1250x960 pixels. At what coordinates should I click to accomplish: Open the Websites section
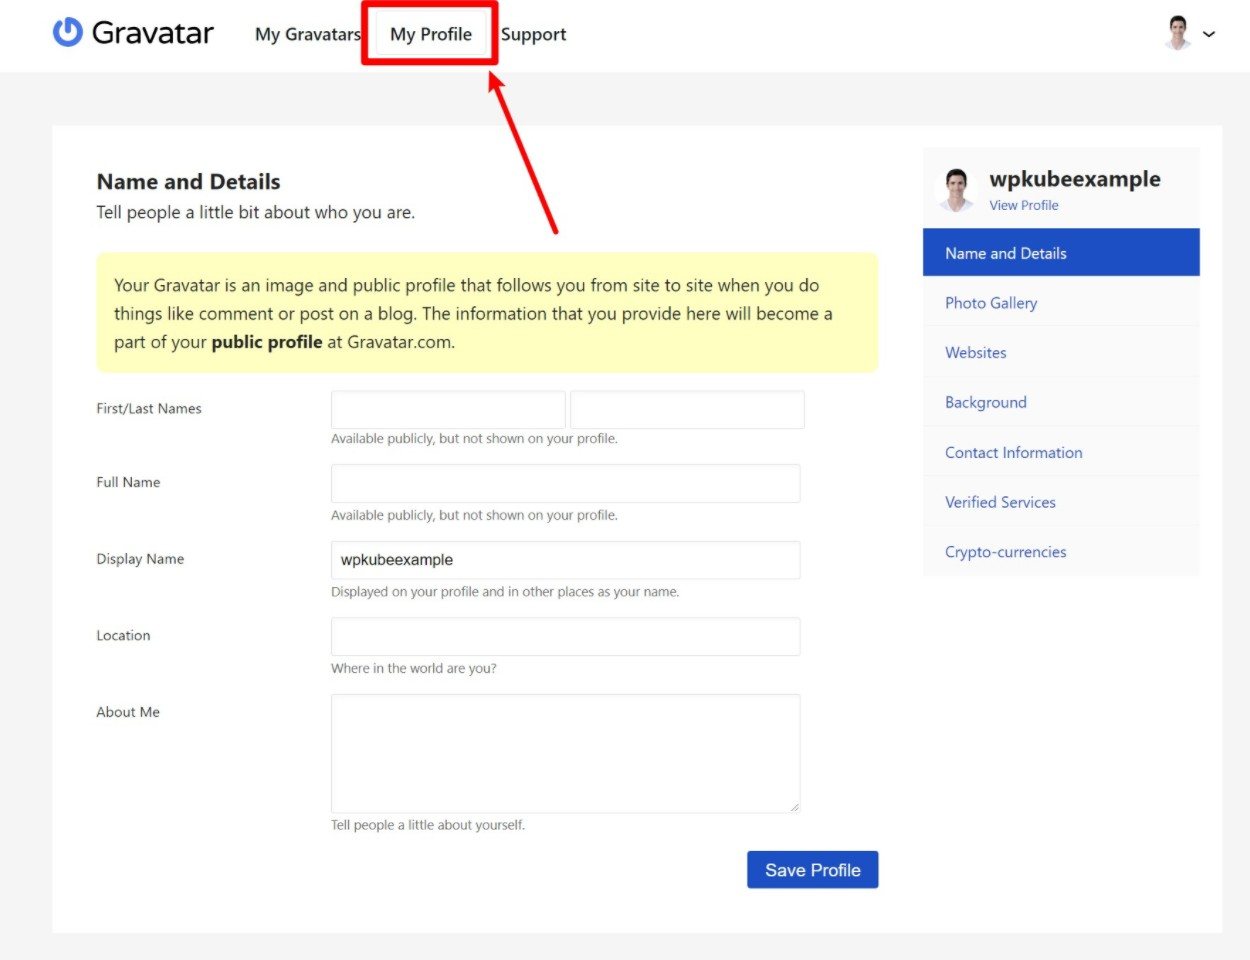[1061, 352]
